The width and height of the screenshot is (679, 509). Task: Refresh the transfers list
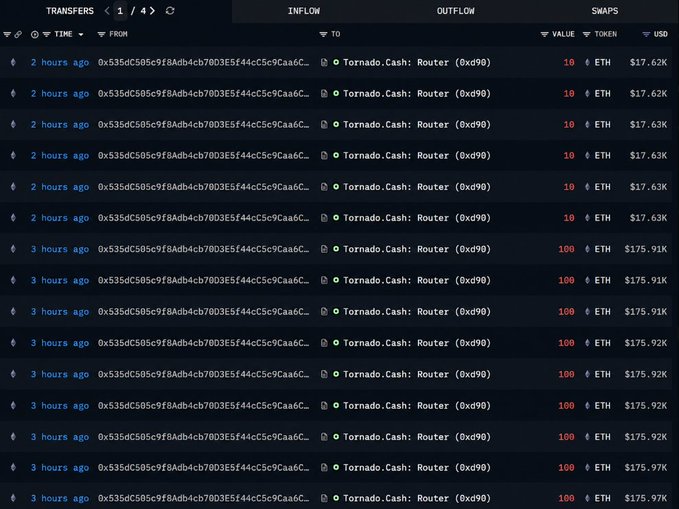click(x=170, y=11)
